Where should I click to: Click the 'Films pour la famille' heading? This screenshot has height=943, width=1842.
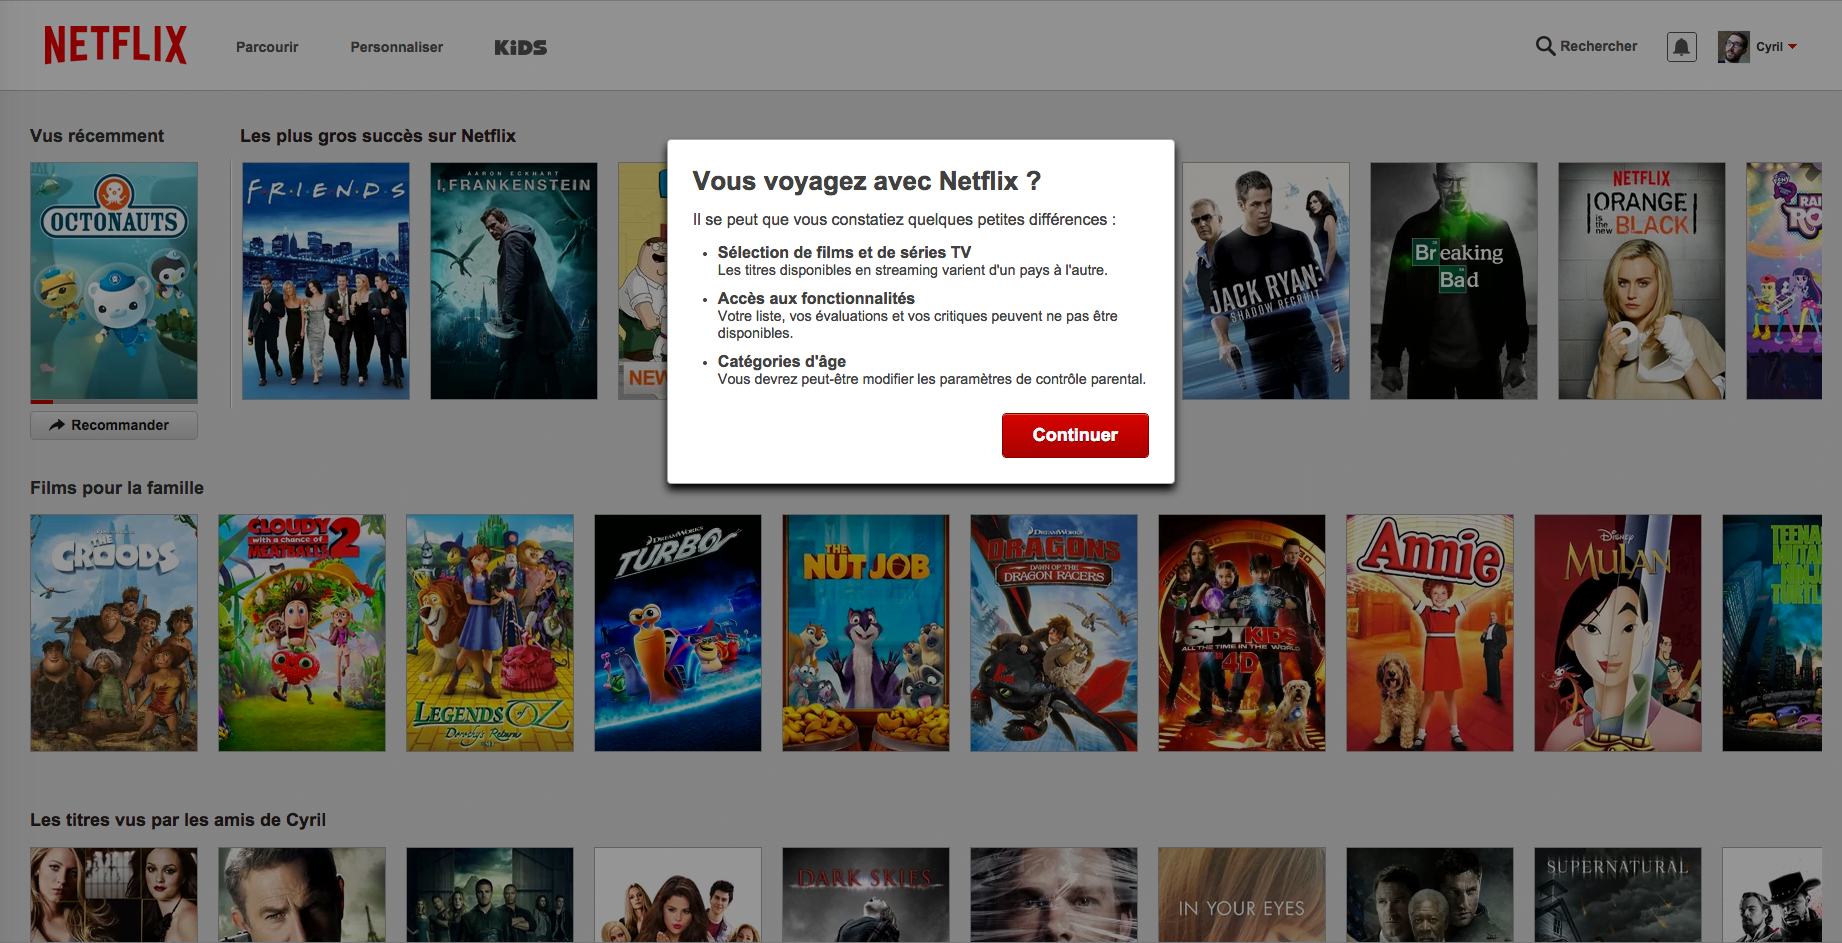click(x=117, y=488)
